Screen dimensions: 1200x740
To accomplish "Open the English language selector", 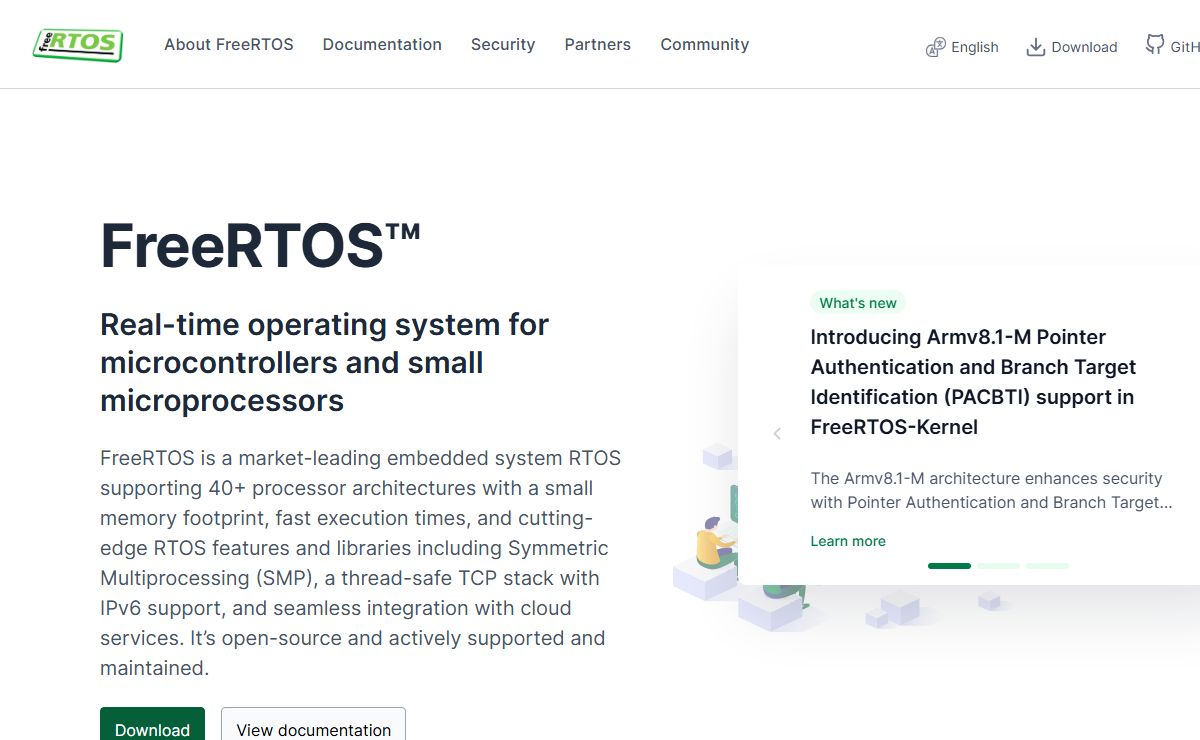I will (963, 47).
